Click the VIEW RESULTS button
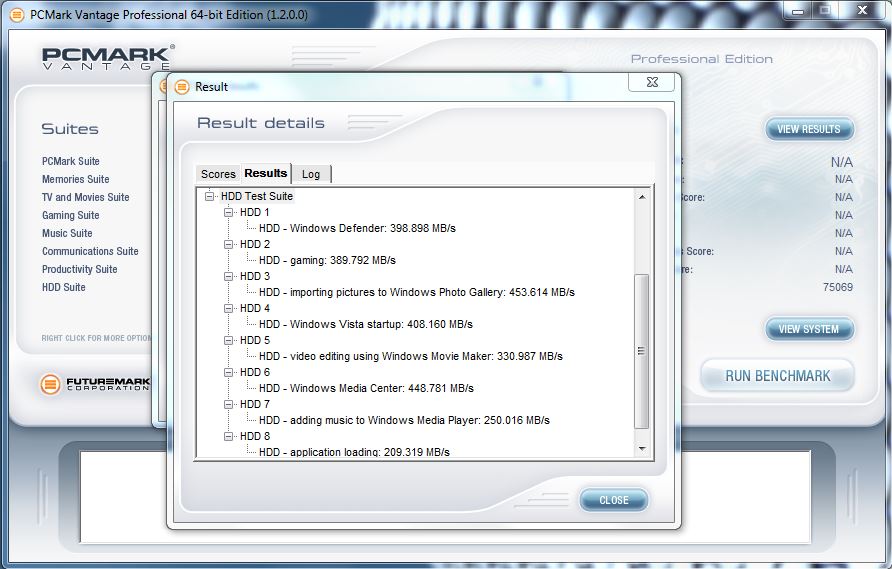892x569 pixels. pos(809,129)
